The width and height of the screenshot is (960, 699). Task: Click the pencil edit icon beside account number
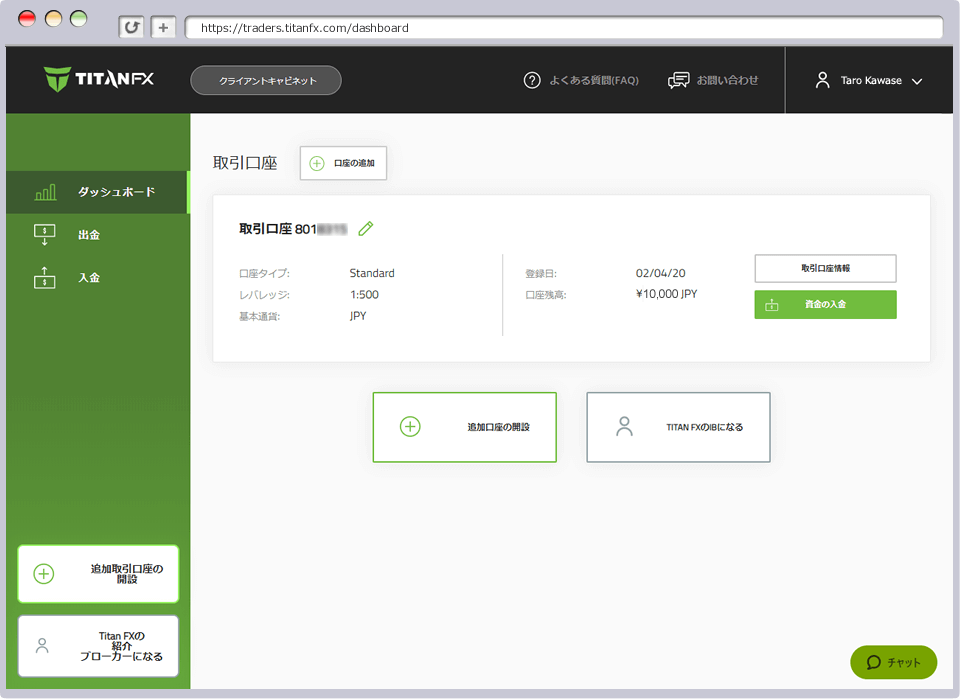pos(366,229)
